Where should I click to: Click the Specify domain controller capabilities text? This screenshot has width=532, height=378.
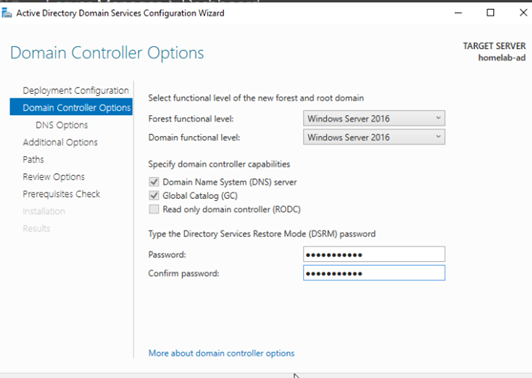[219, 164]
